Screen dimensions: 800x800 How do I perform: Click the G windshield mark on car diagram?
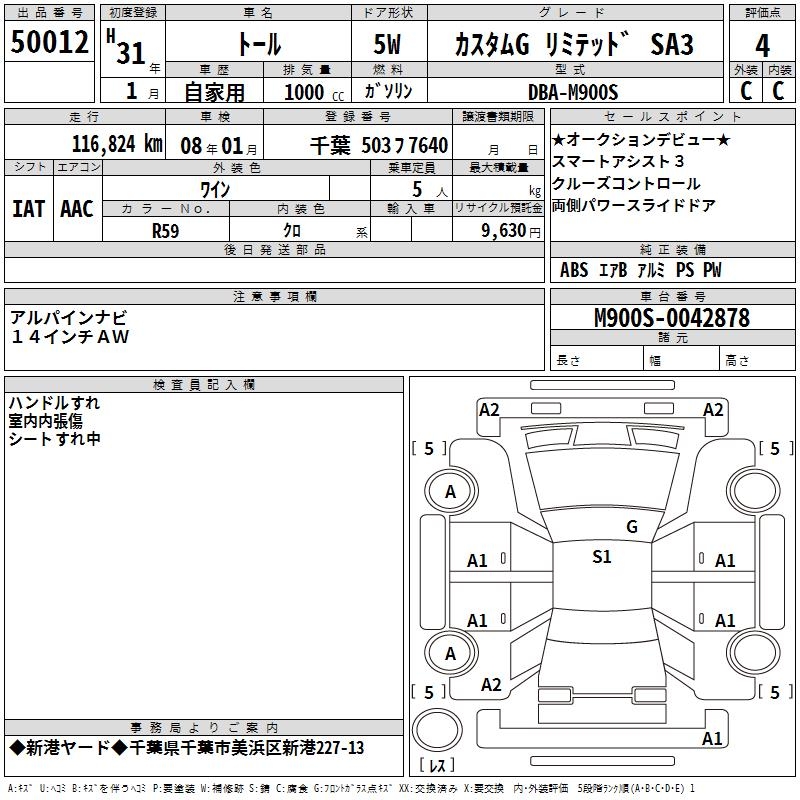[631, 526]
